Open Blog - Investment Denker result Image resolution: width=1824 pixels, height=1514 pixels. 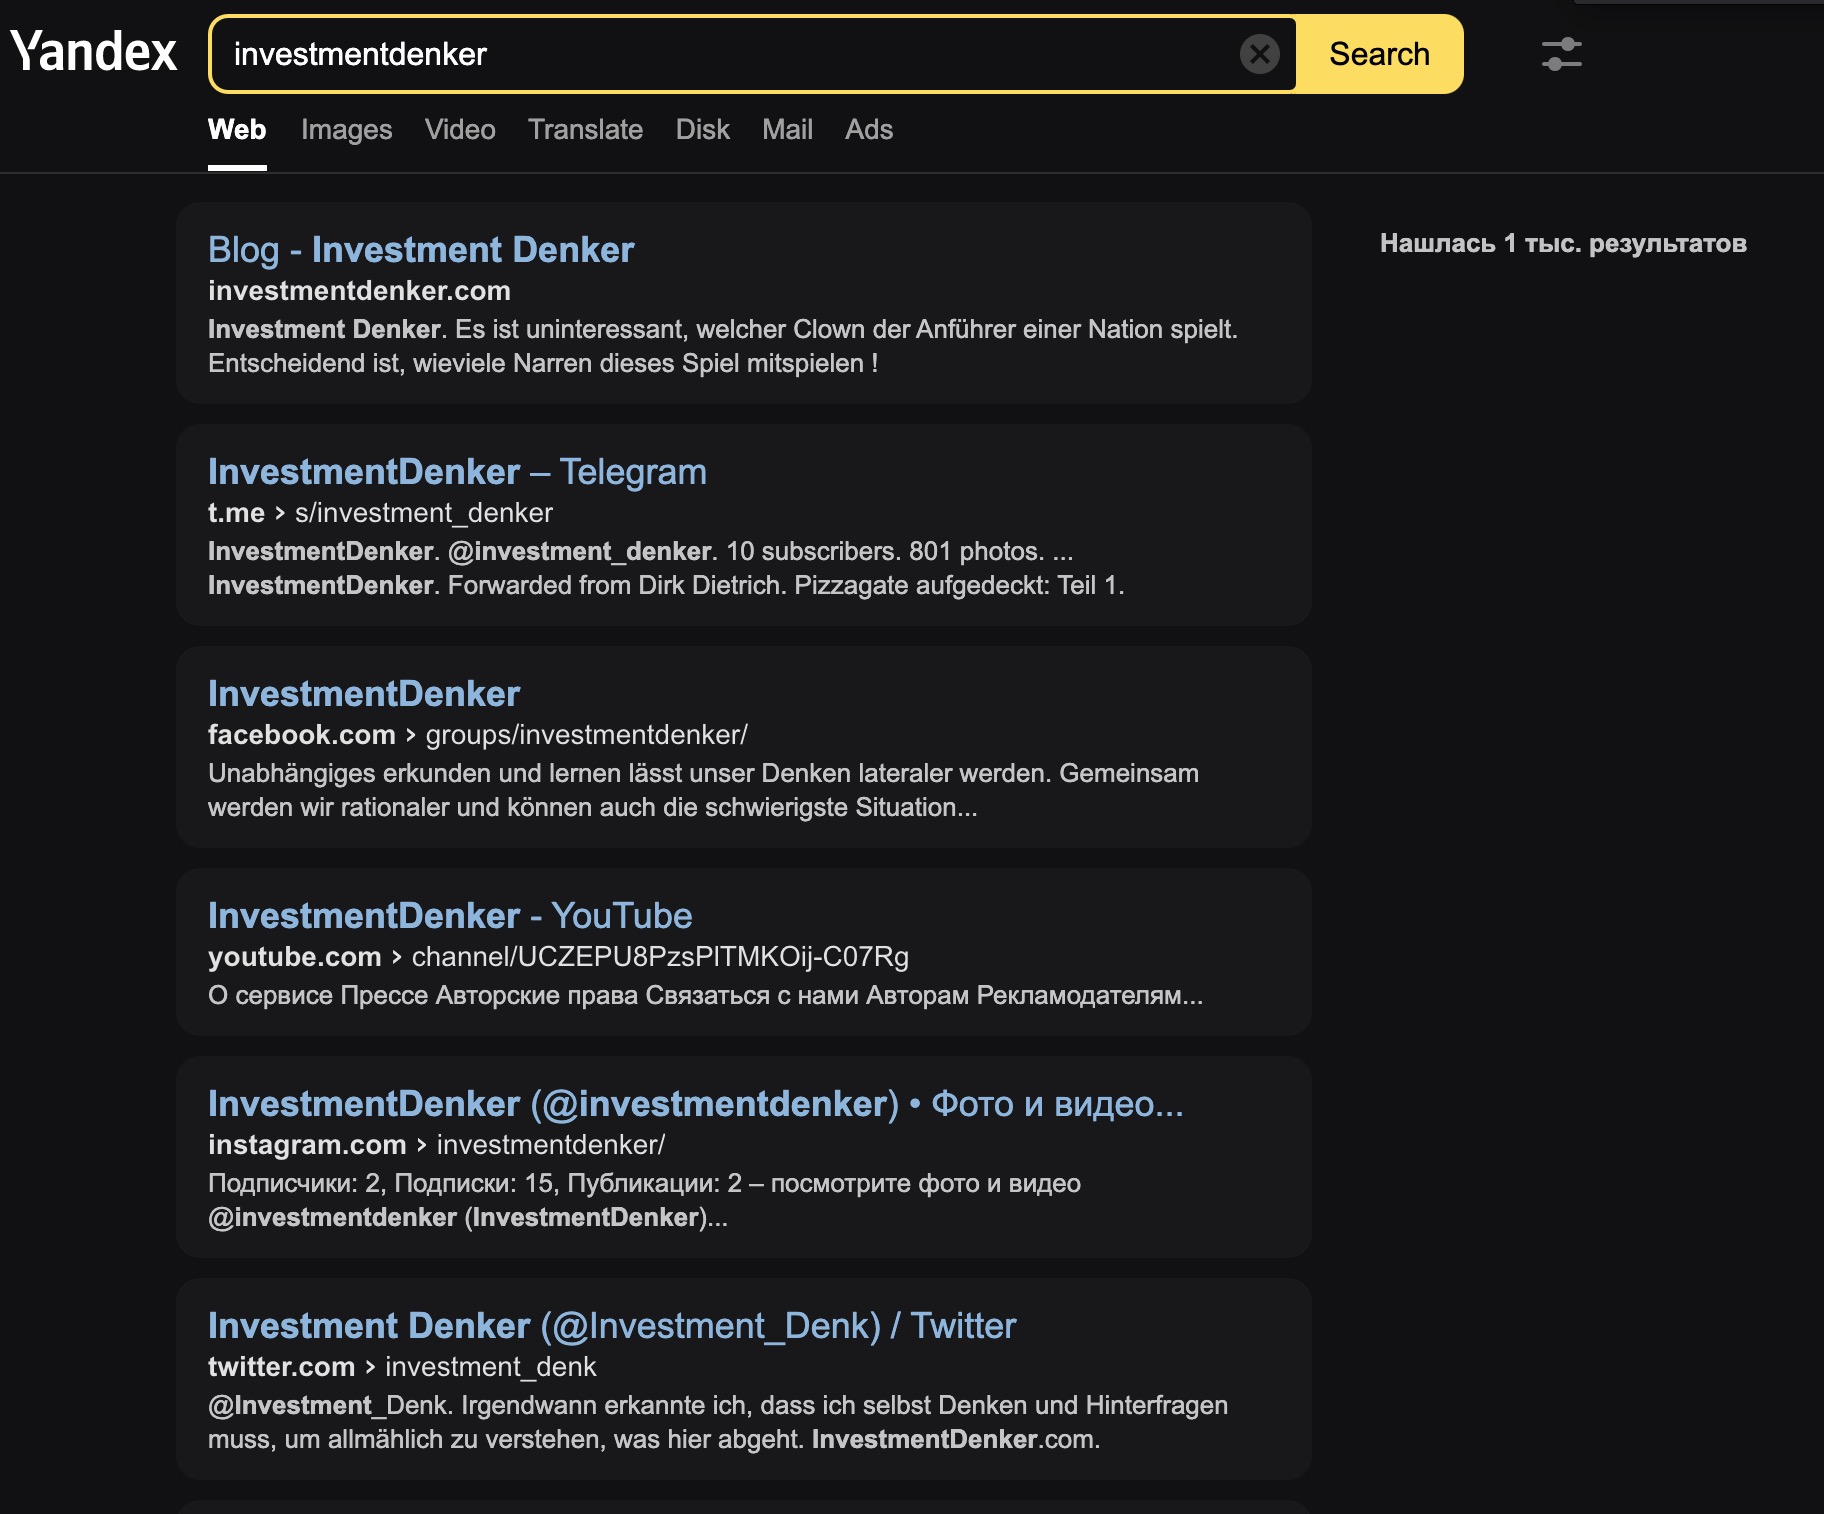coord(421,250)
